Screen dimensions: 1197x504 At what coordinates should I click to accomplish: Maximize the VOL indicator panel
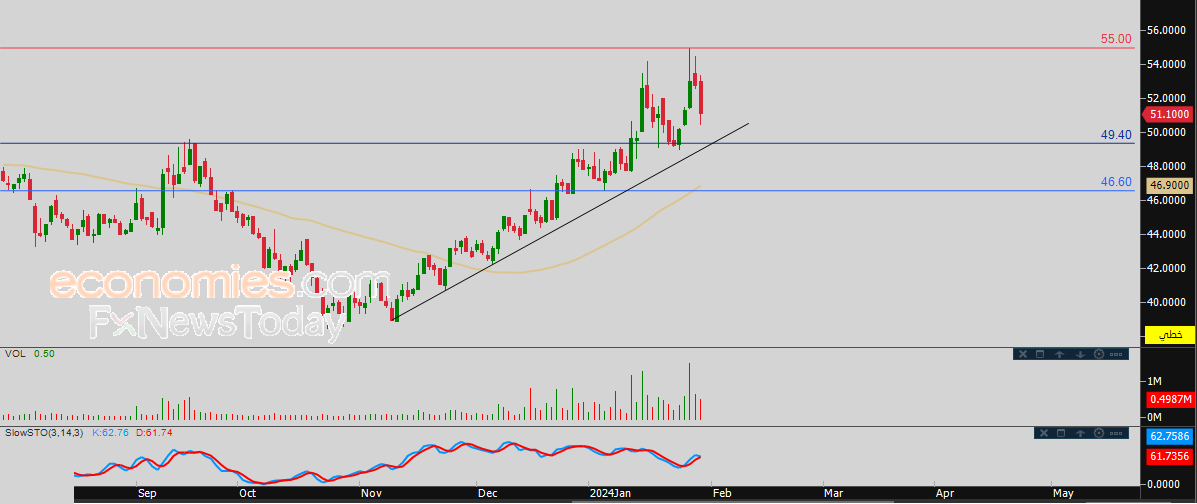click(1040, 354)
